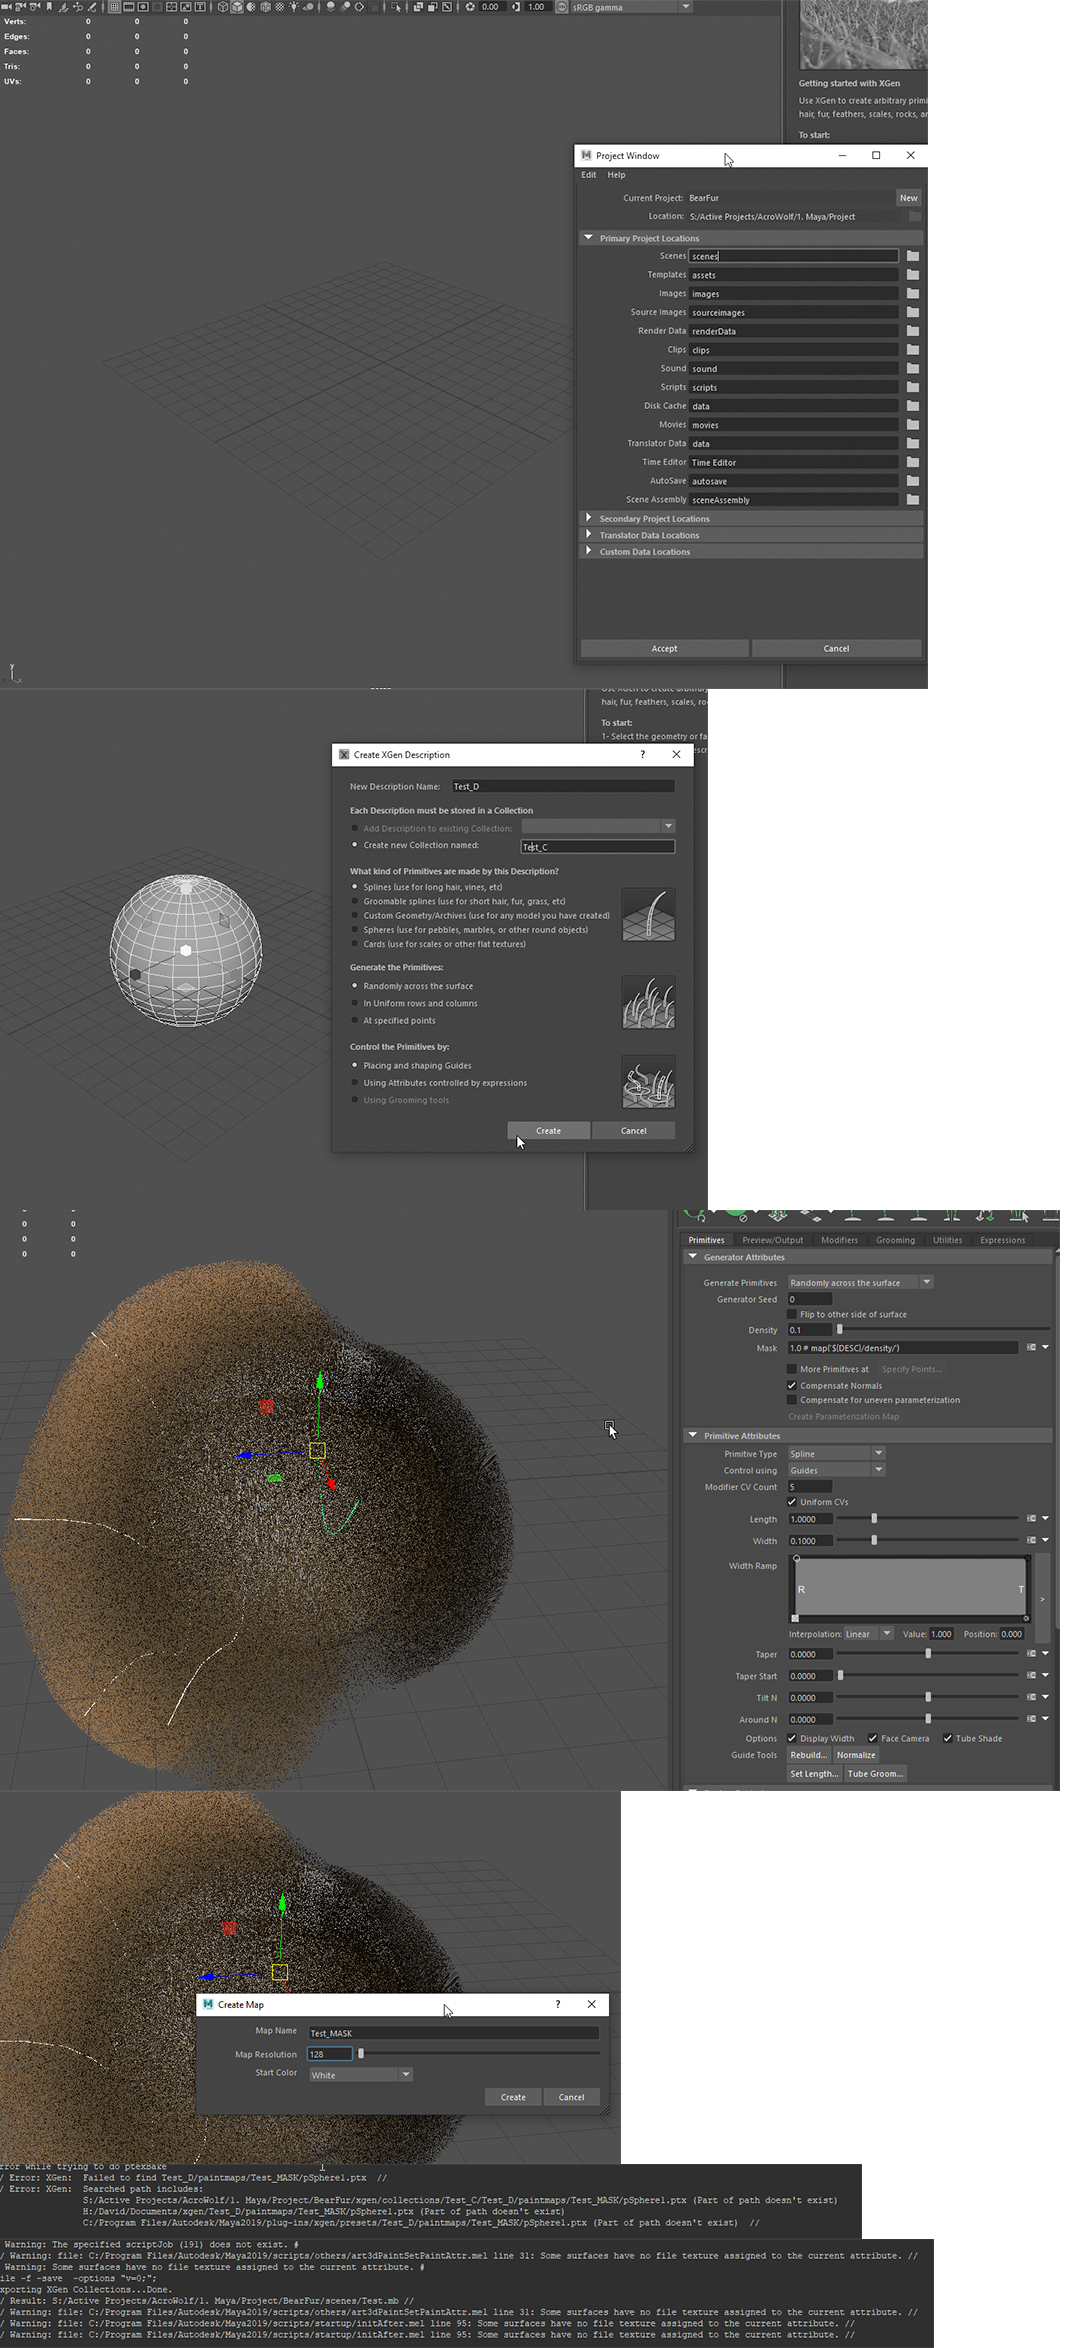Switch to Modifiers tab
This screenshot has height=2348, width=1067.
click(839, 1240)
